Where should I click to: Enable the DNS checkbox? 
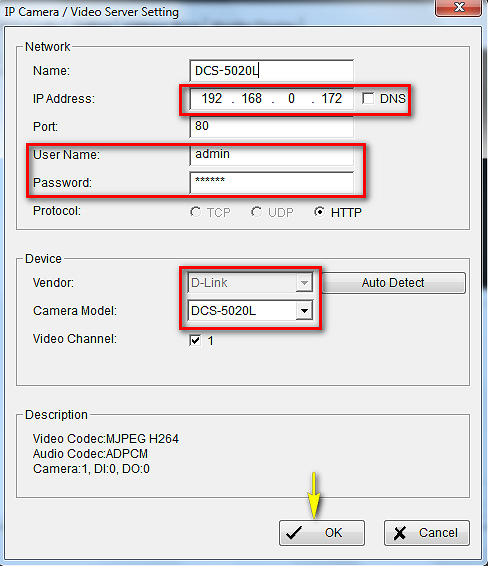368,98
